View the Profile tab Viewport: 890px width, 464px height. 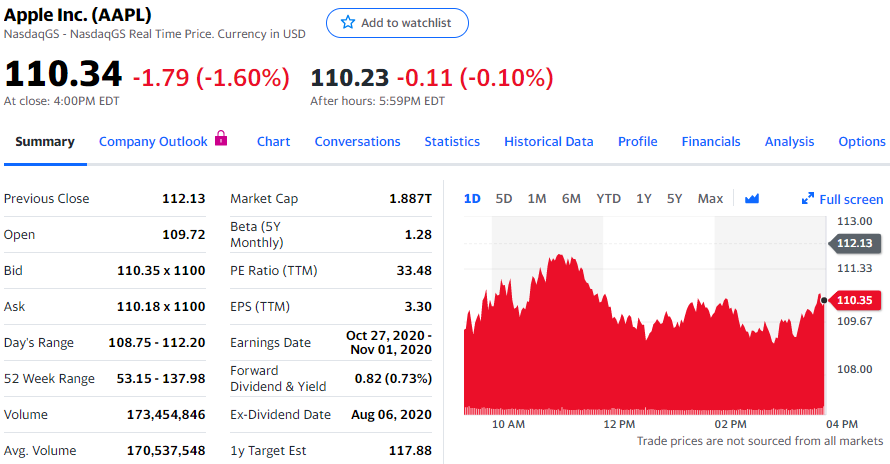[637, 141]
